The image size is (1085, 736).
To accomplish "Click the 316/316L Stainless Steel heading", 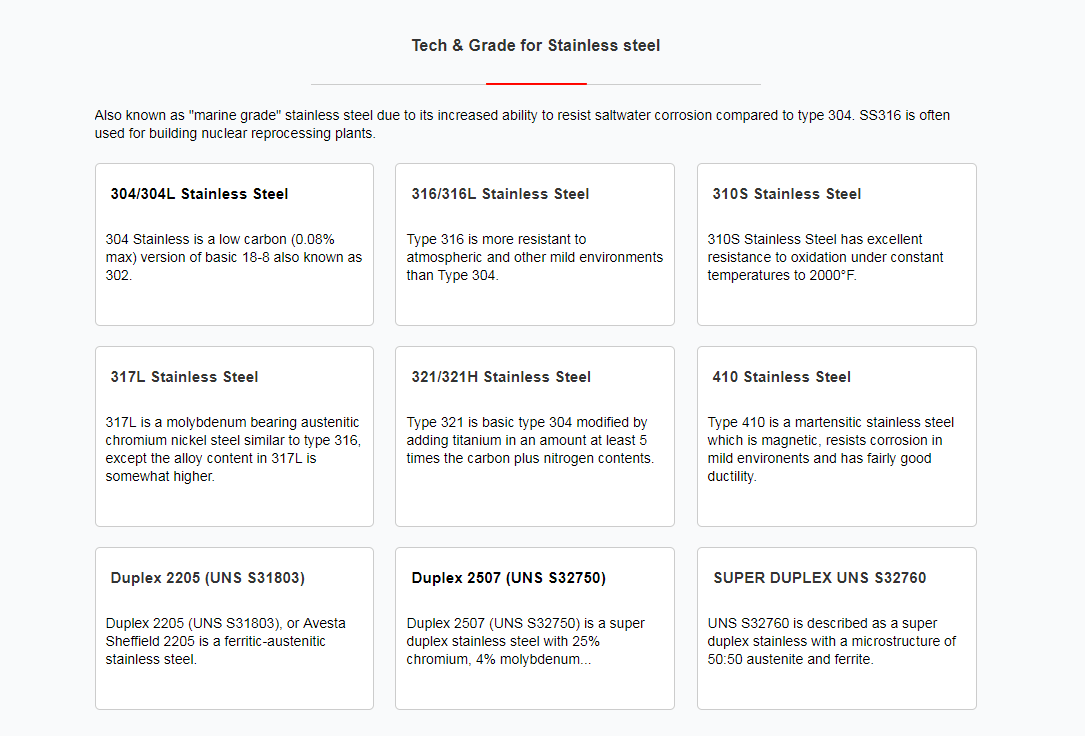I will 500,194.
